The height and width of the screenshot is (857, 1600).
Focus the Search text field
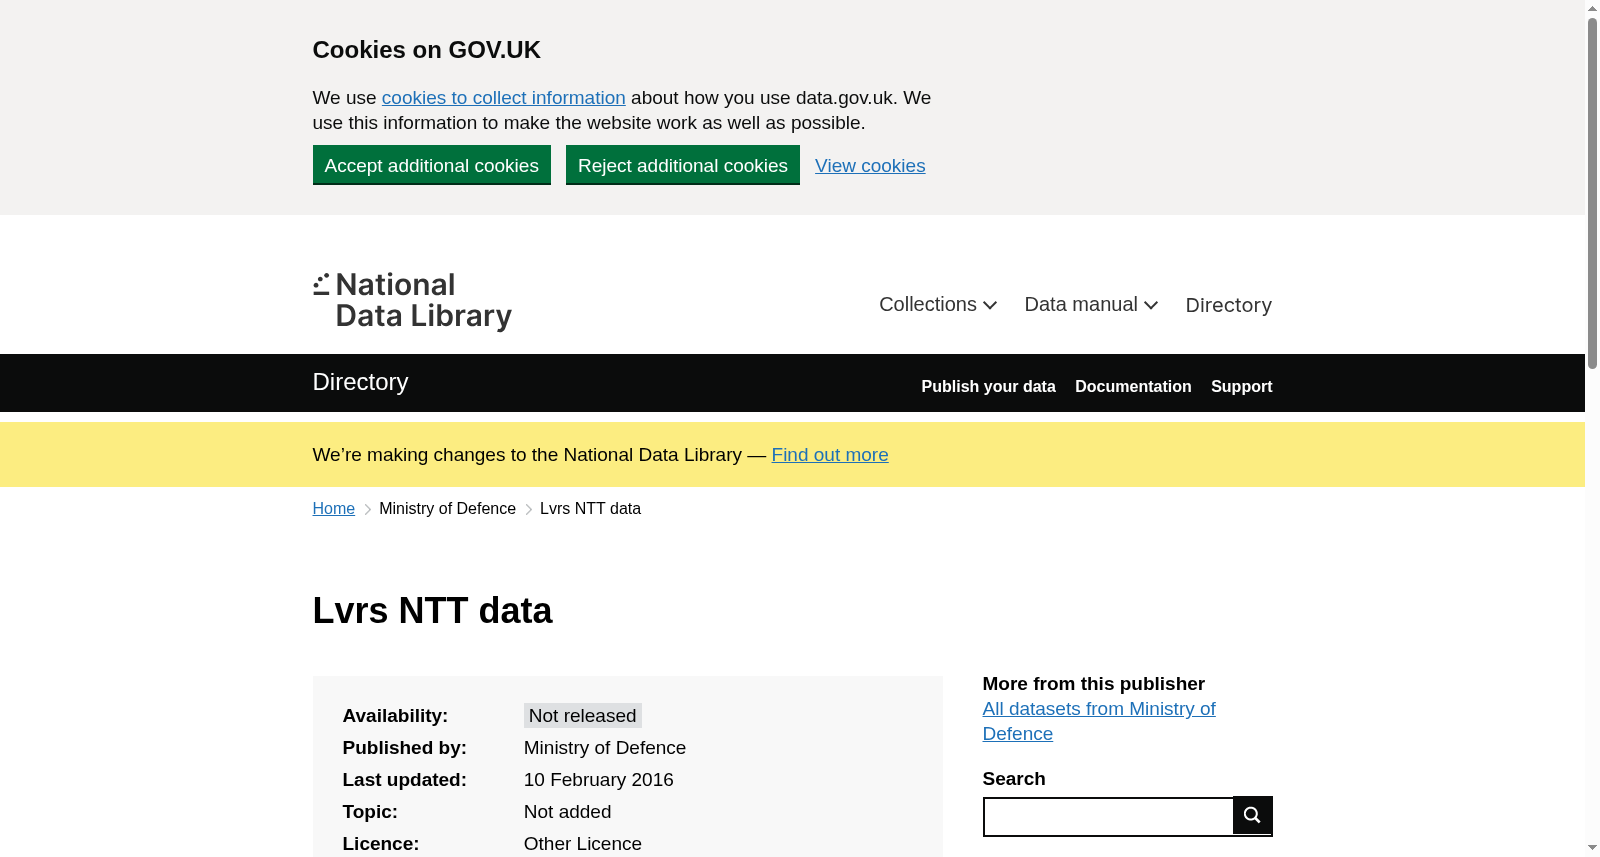pos(1109,817)
